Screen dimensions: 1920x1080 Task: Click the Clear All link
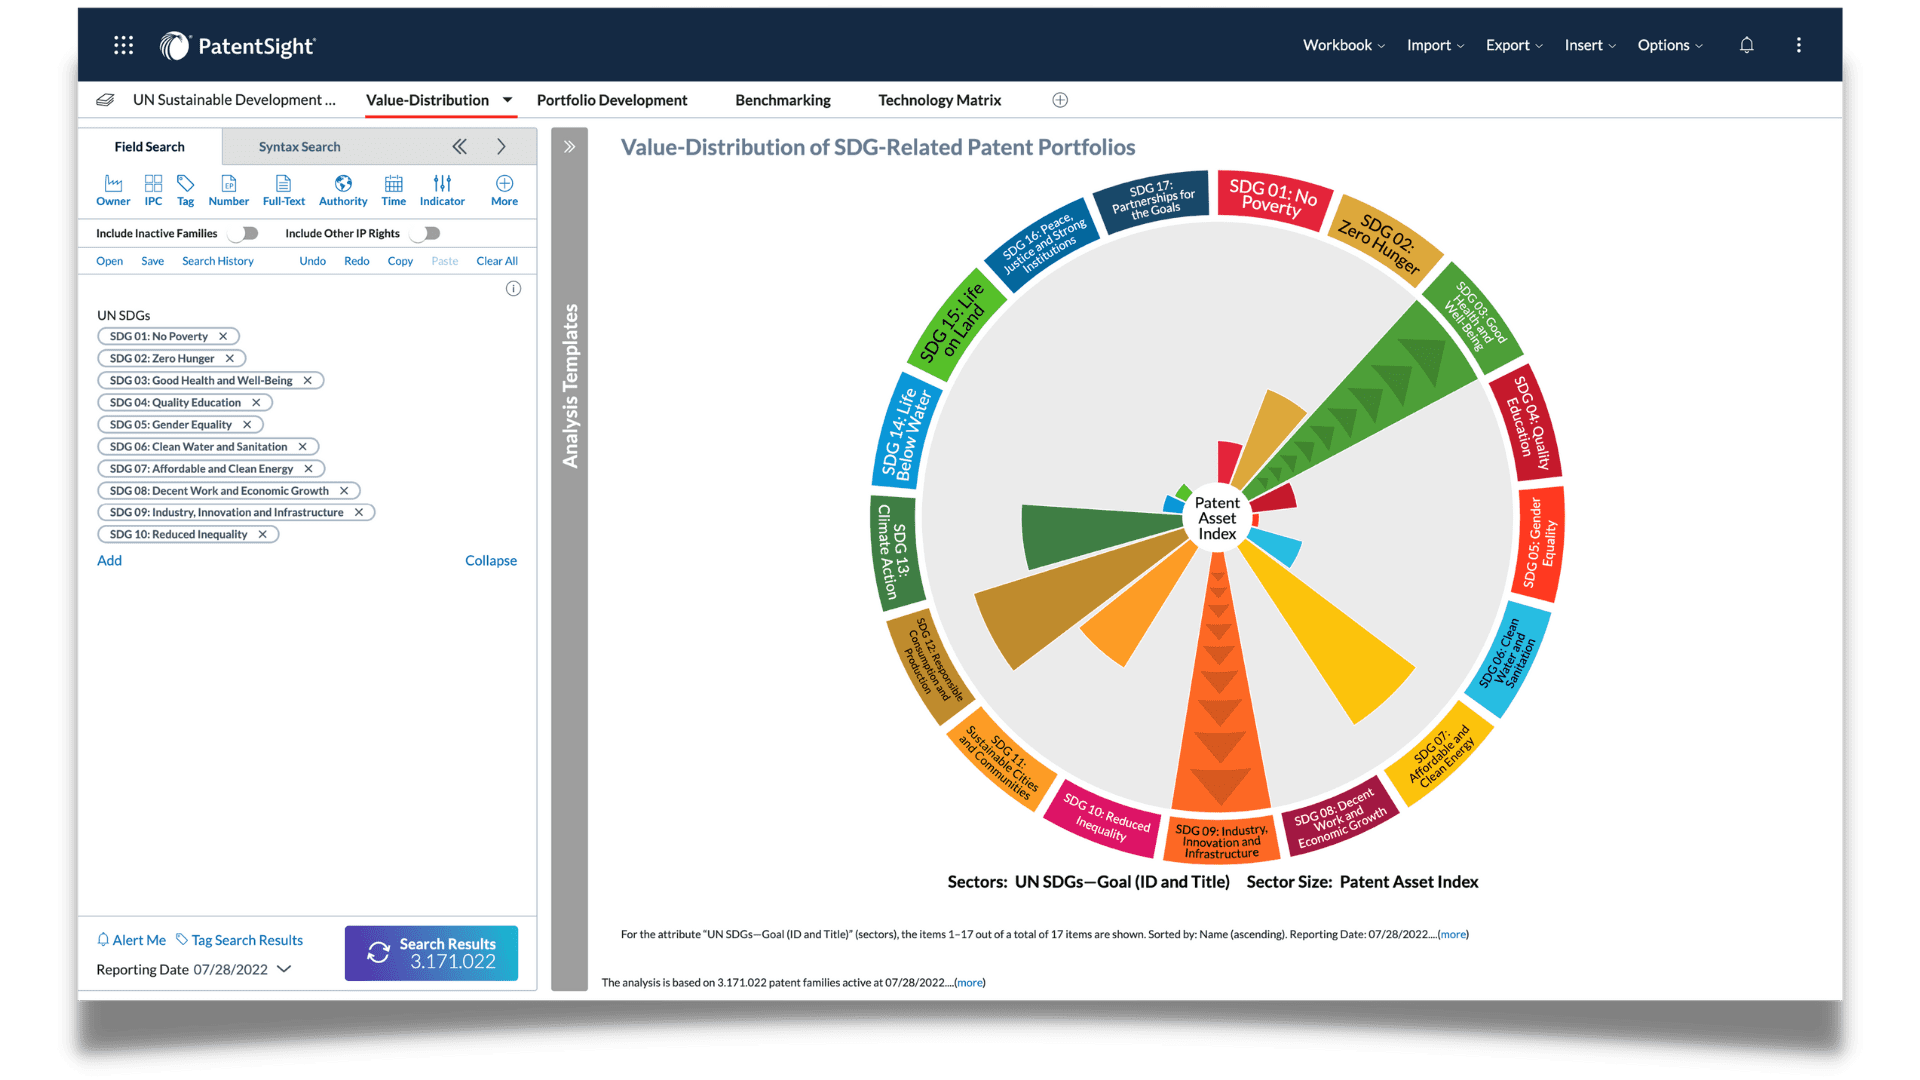(x=496, y=261)
